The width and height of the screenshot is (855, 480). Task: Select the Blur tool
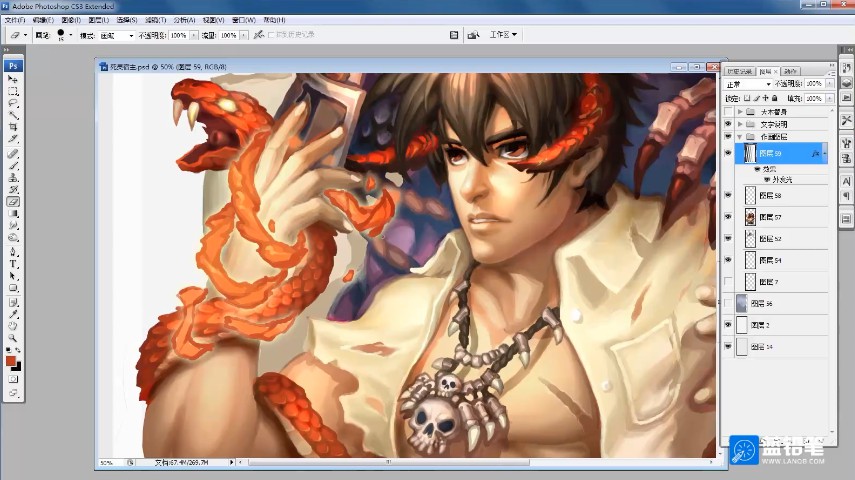click(x=13, y=225)
